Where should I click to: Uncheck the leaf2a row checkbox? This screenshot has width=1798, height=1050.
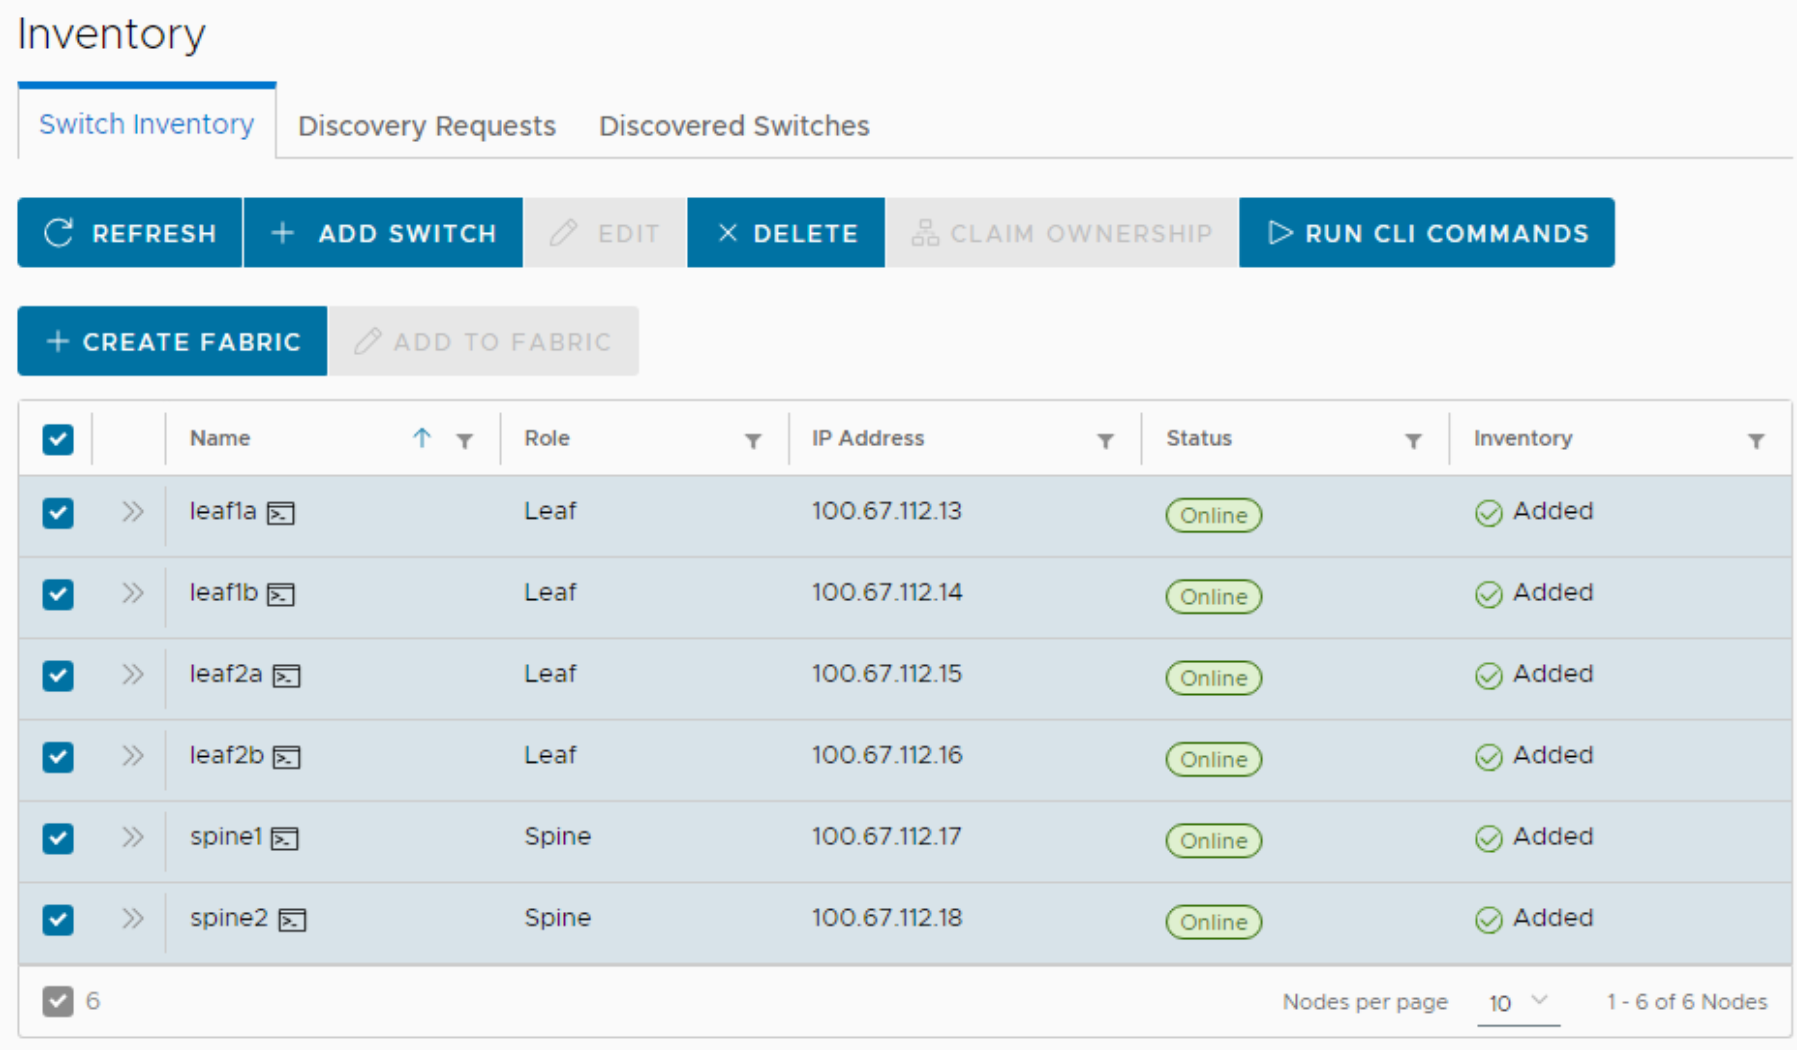[x=58, y=676]
